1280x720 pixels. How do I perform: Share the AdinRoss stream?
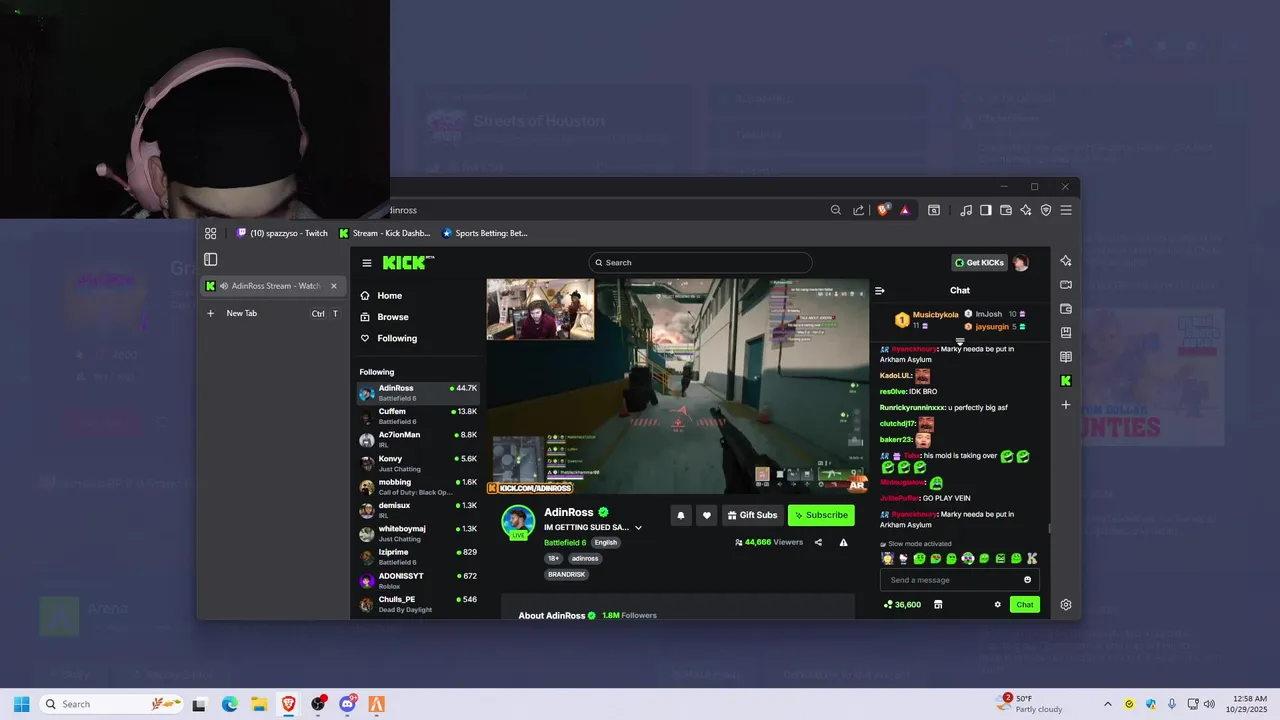(x=818, y=542)
